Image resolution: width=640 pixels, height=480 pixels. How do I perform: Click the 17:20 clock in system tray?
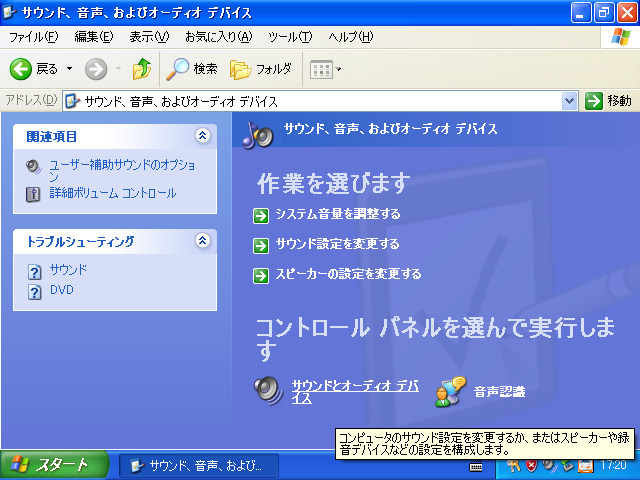click(x=614, y=465)
